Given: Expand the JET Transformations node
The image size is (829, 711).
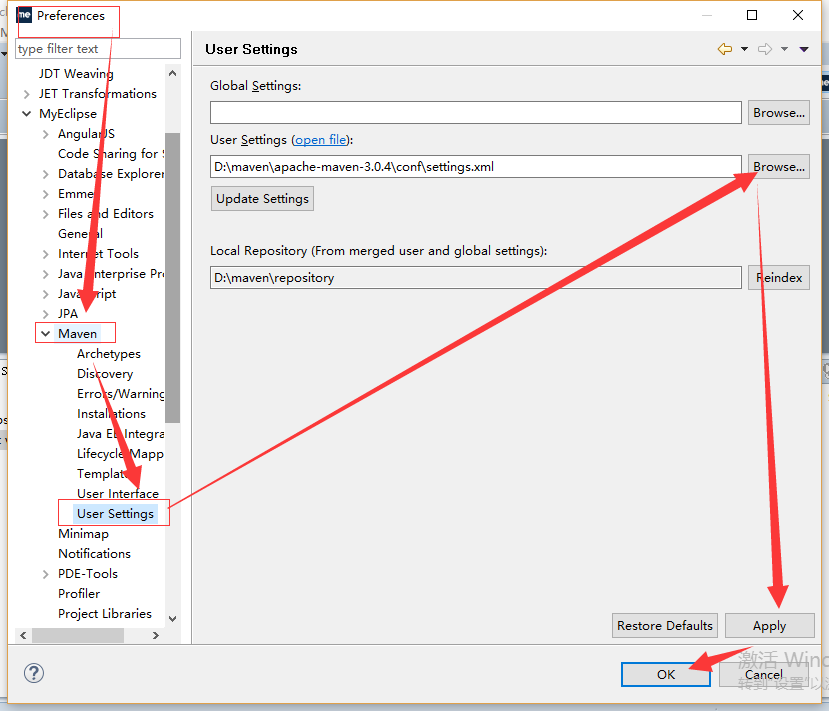Looking at the screenshot, I should 26,94.
